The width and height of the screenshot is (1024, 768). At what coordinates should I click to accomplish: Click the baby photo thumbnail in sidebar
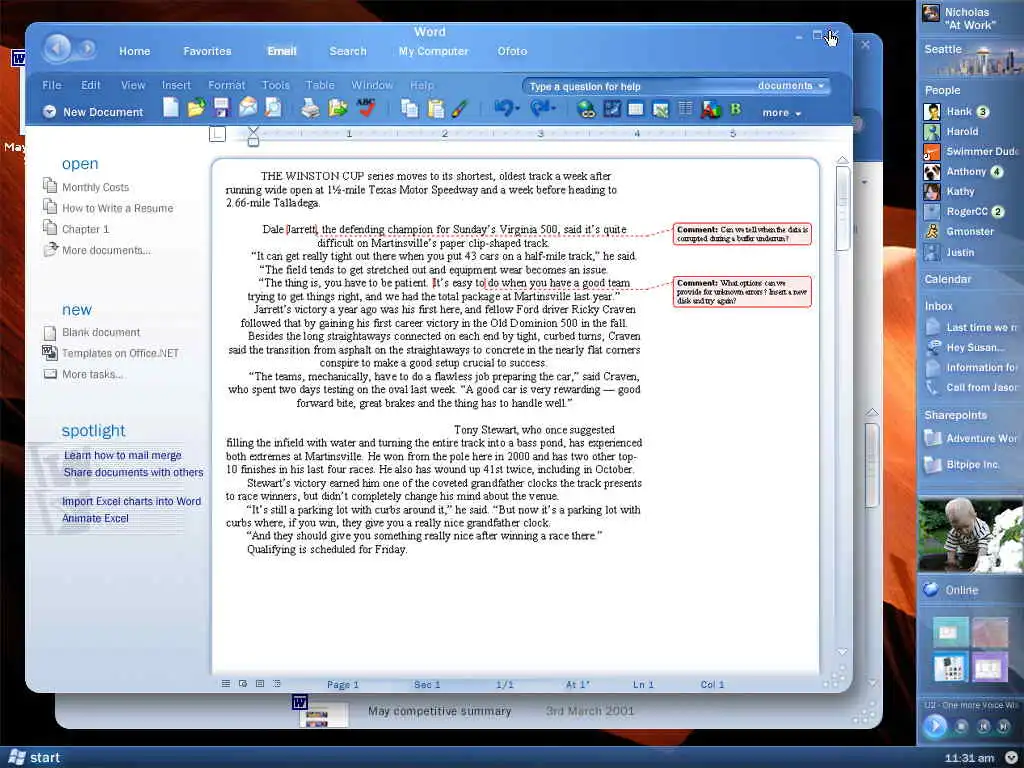(970, 535)
